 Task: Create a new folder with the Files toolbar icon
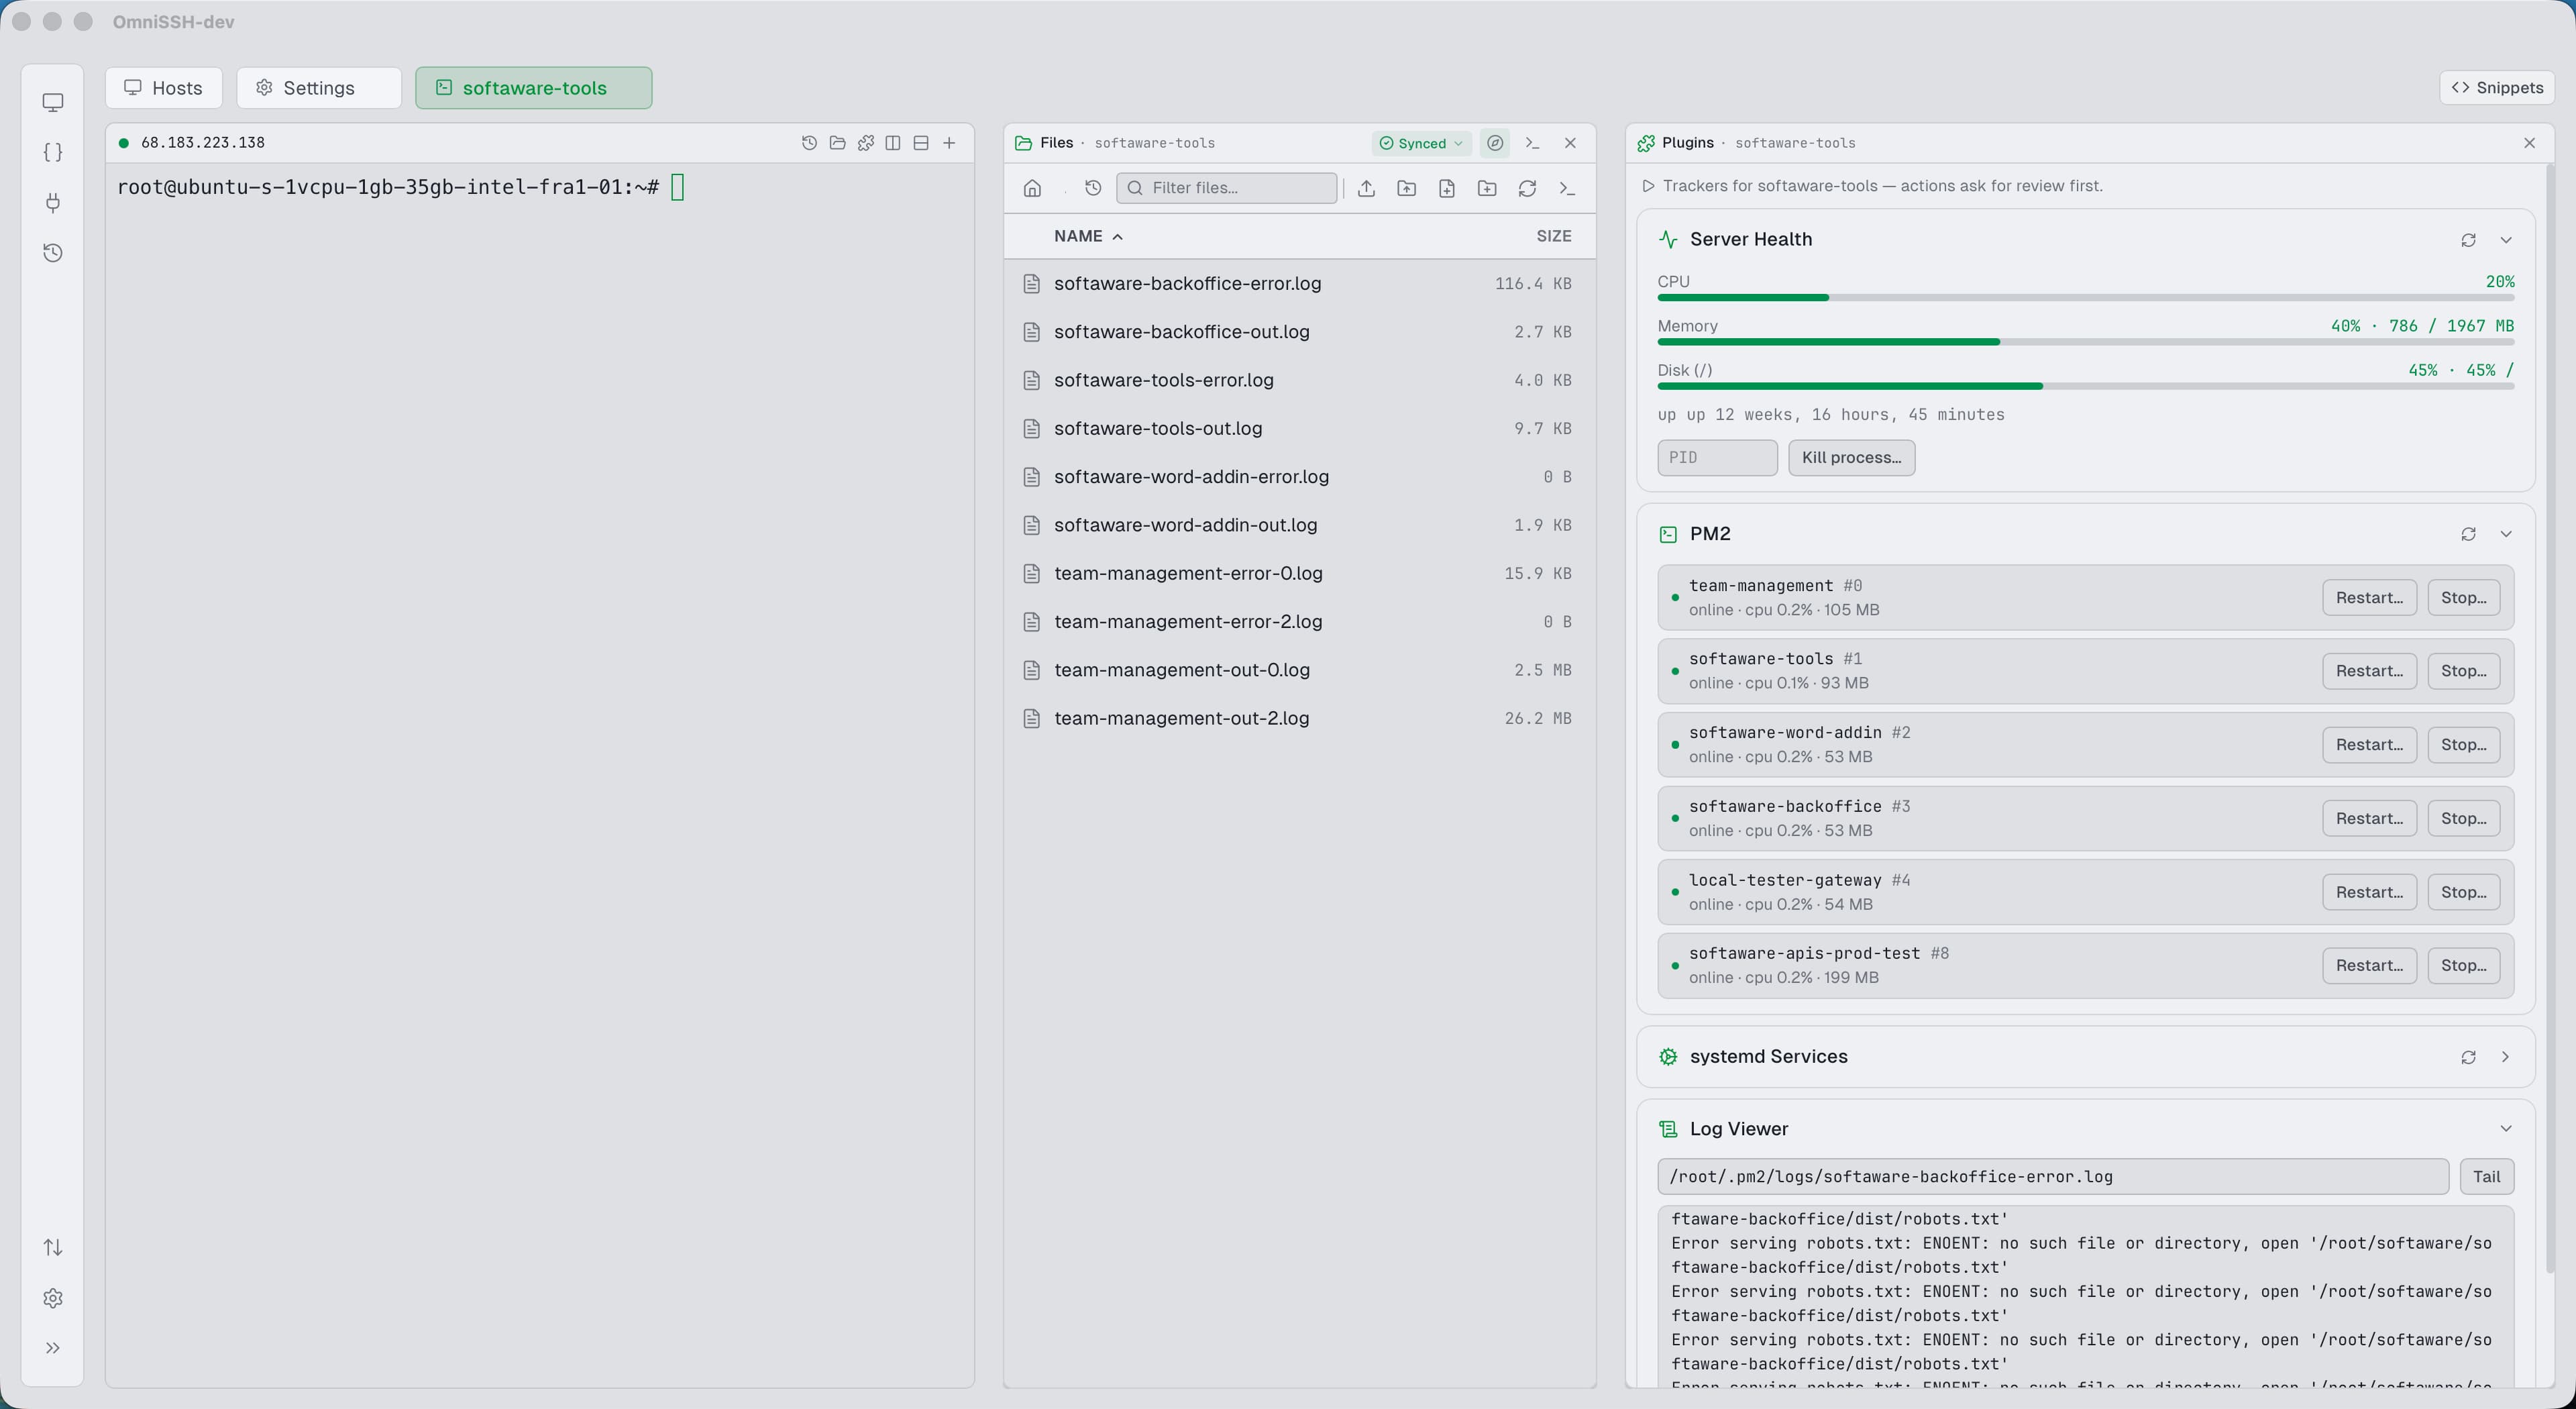click(1487, 188)
